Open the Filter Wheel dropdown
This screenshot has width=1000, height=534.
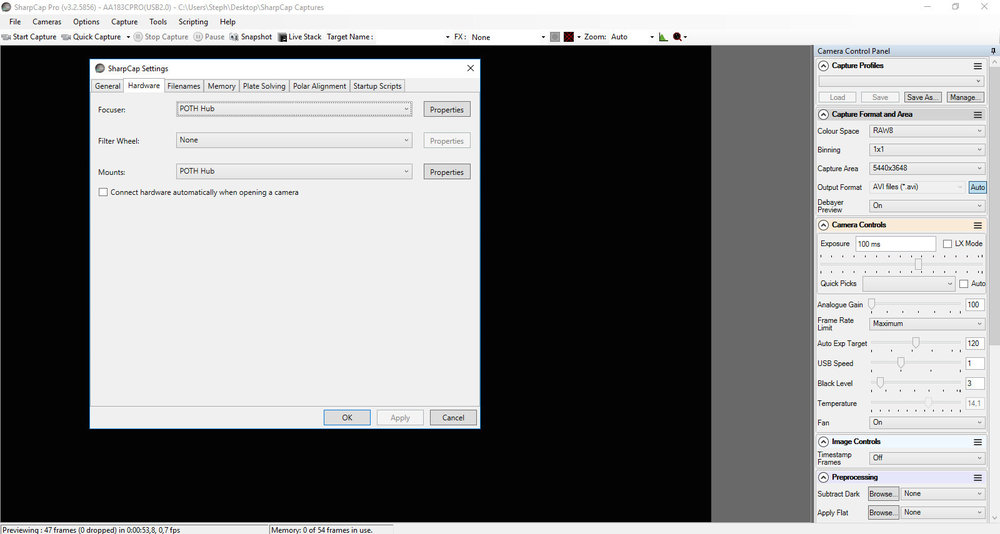[x=294, y=140]
